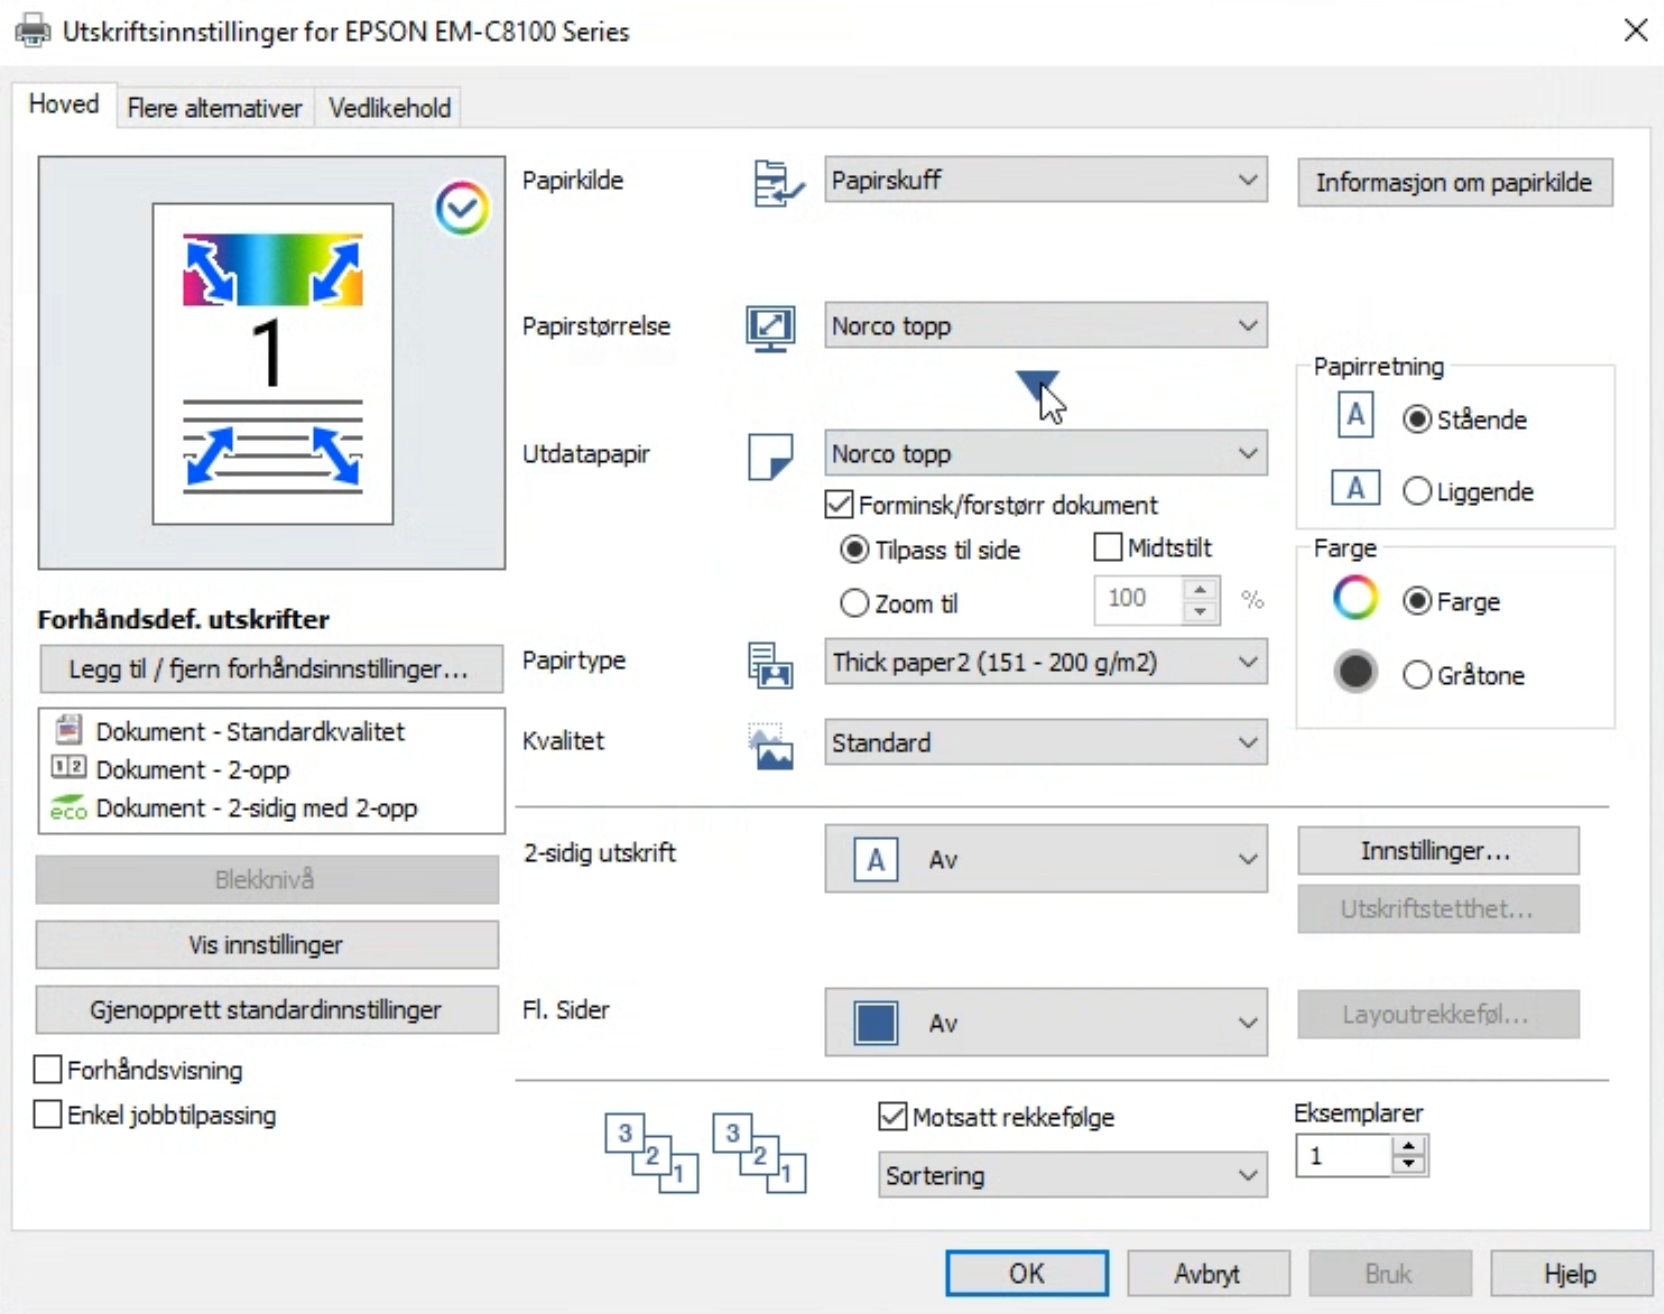
Task: Enable the Forhåndsvisning checkbox
Action: click(47, 1069)
